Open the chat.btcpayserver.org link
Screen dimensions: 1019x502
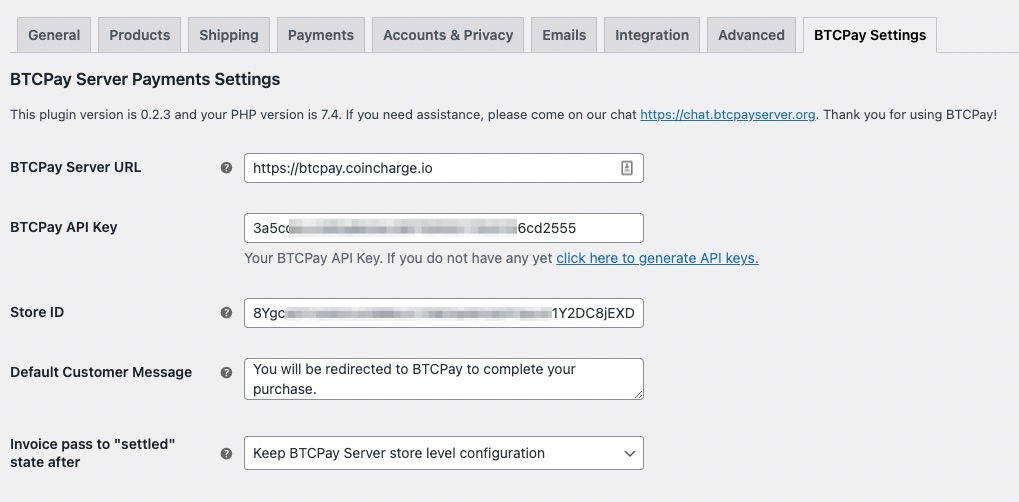click(x=728, y=114)
